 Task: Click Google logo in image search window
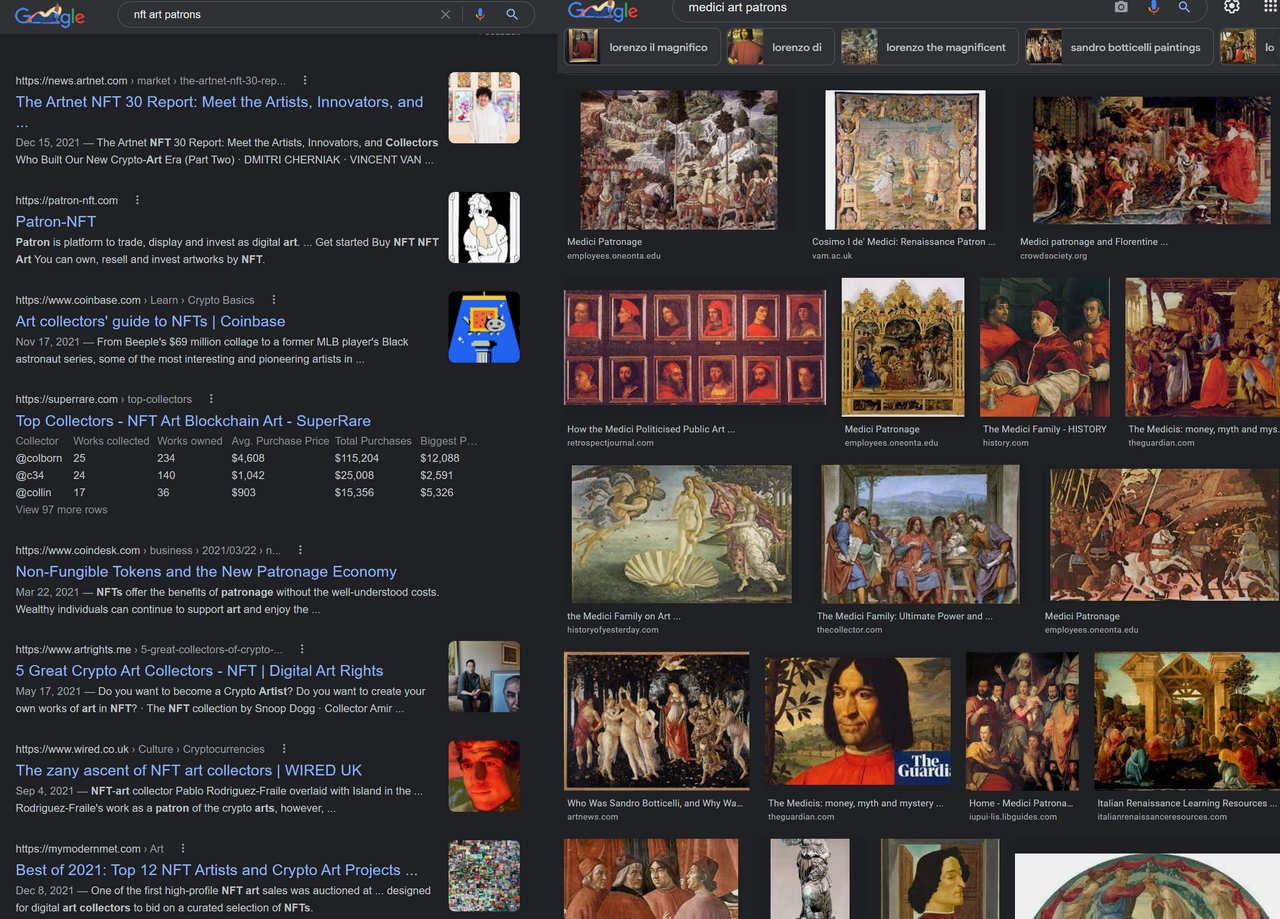point(603,11)
